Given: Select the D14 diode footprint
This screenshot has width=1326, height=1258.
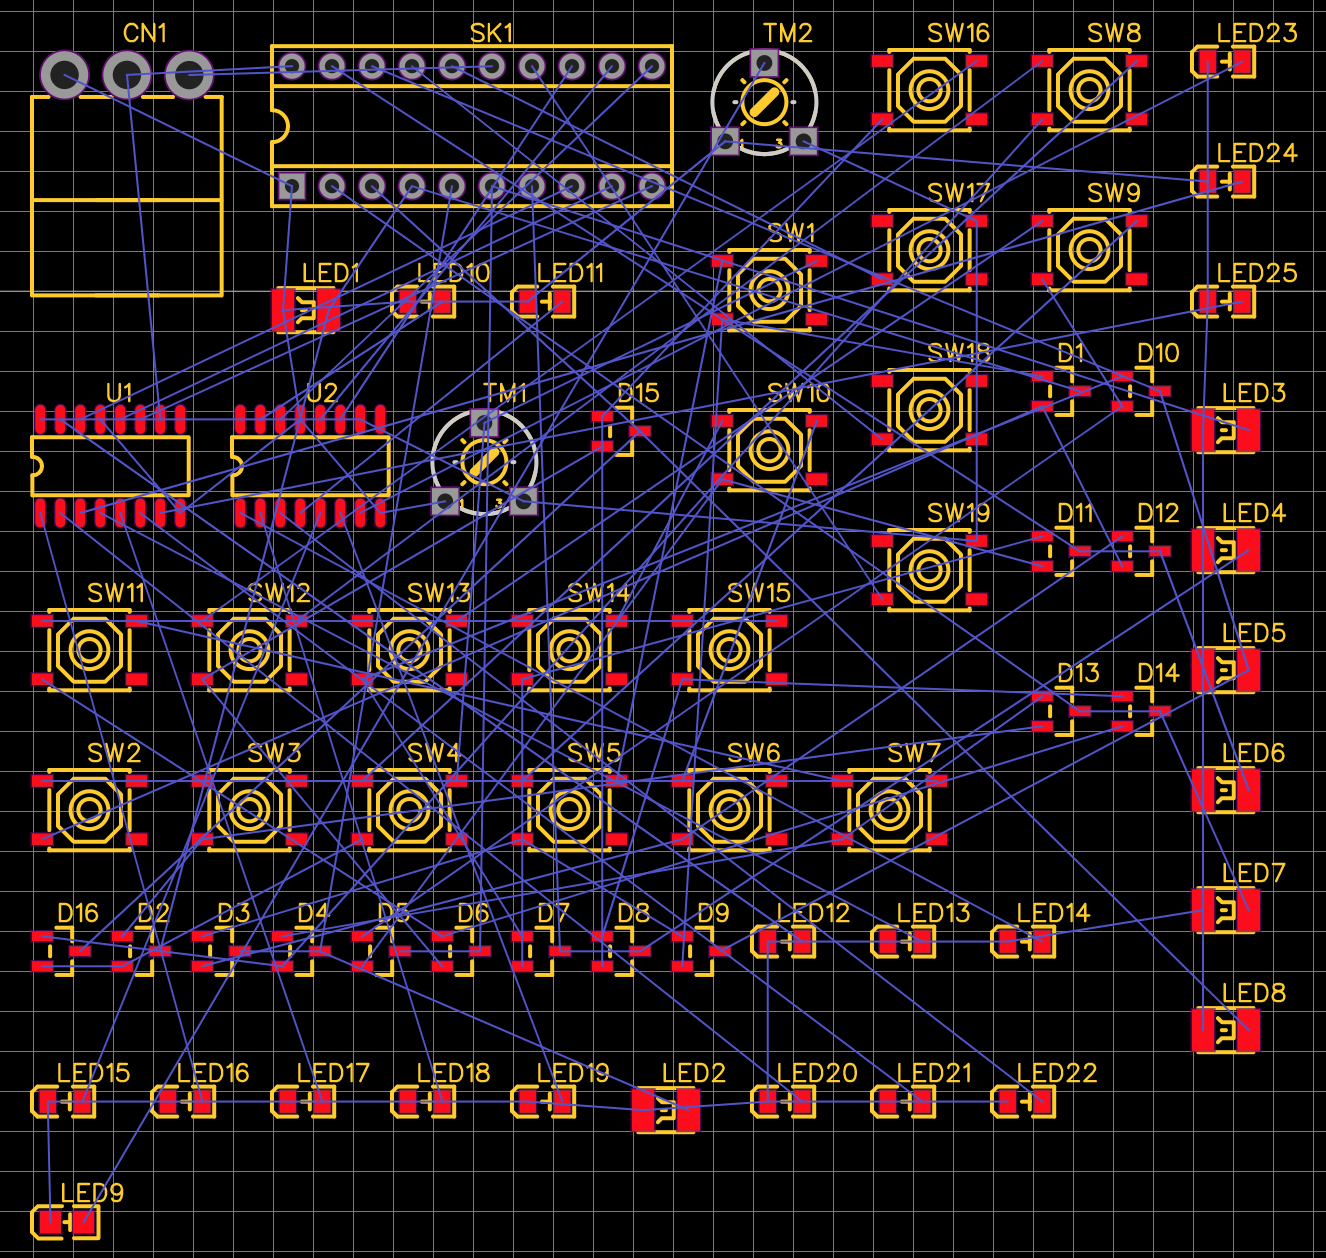Looking at the screenshot, I should [1140, 712].
